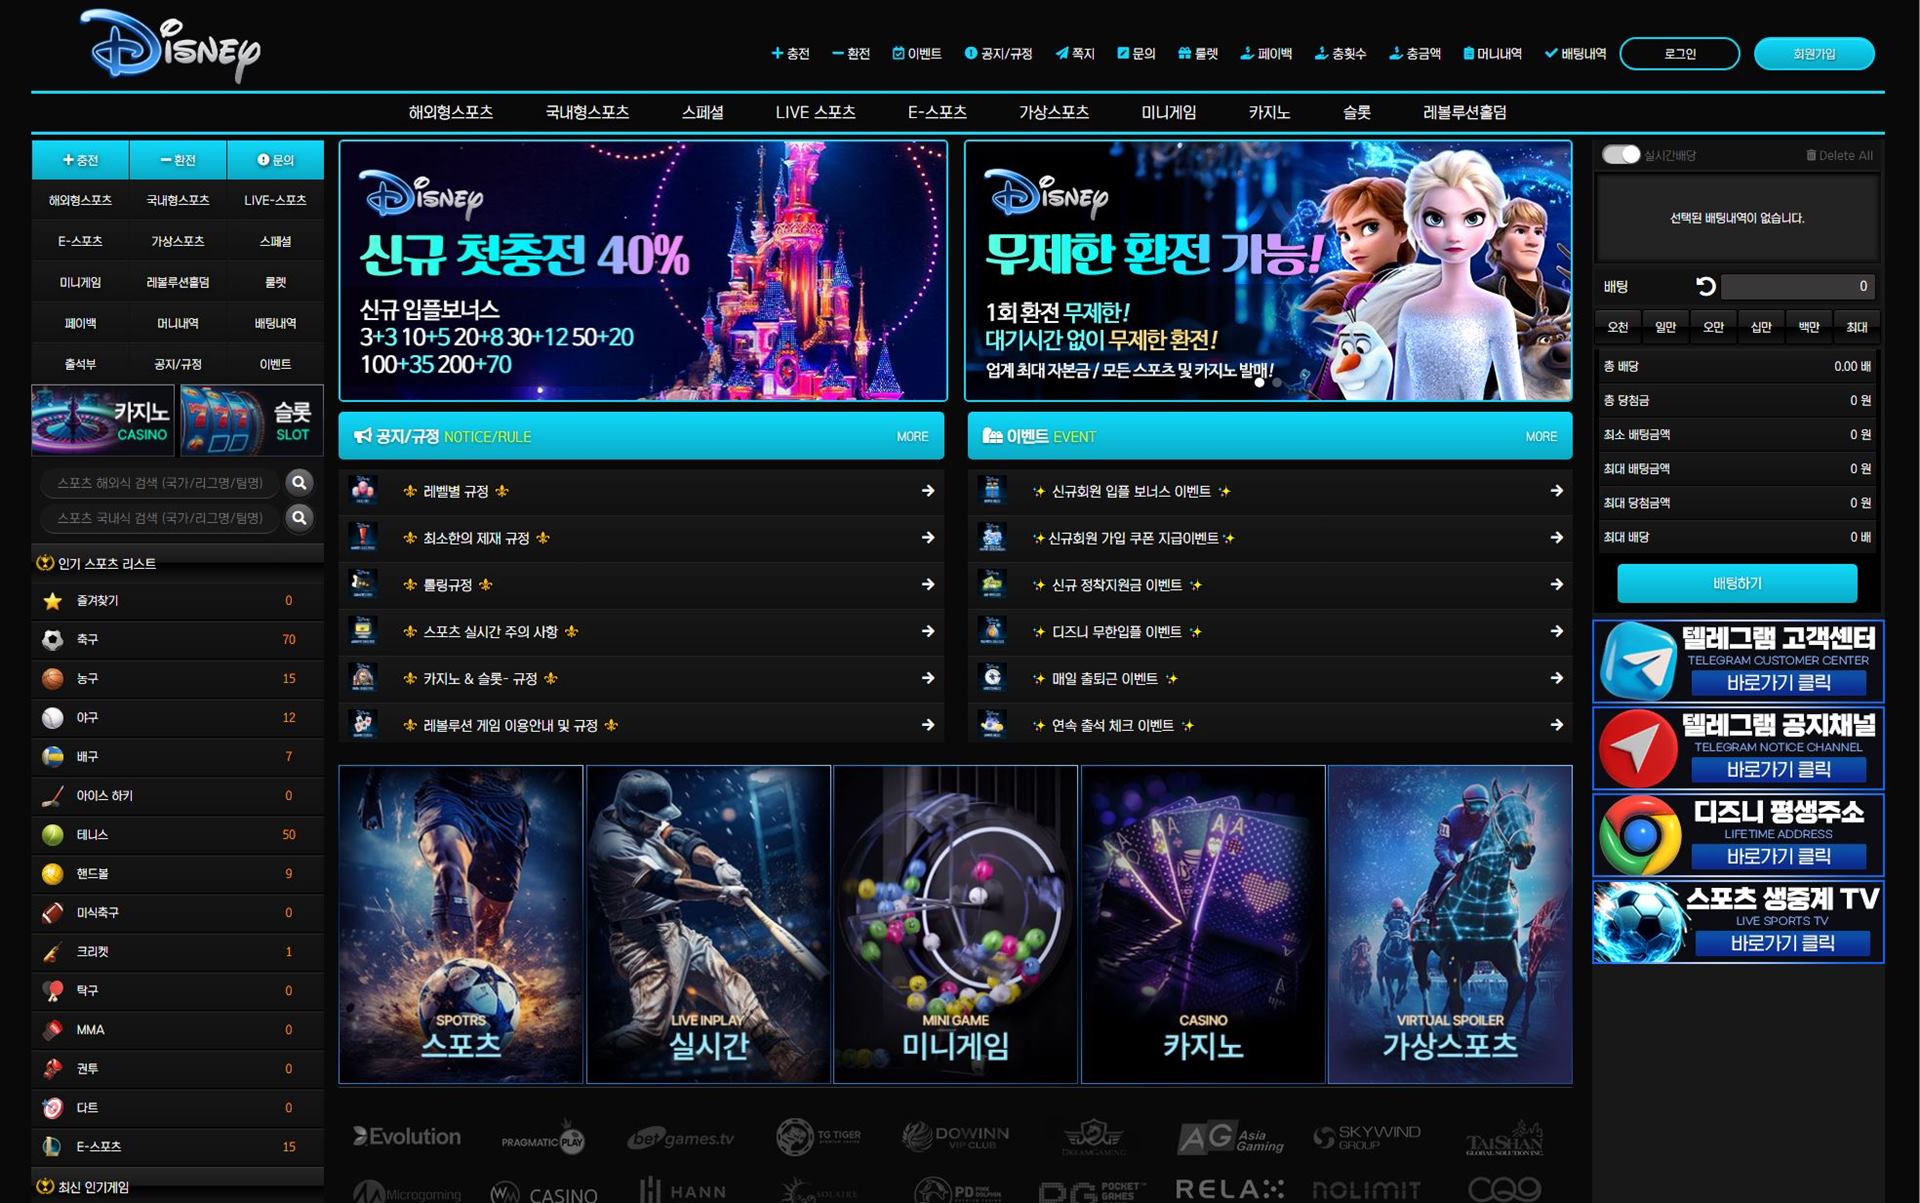Select 야구 baseball in sports list
The height and width of the screenshot is (1203, 1920).
point(177,717)
